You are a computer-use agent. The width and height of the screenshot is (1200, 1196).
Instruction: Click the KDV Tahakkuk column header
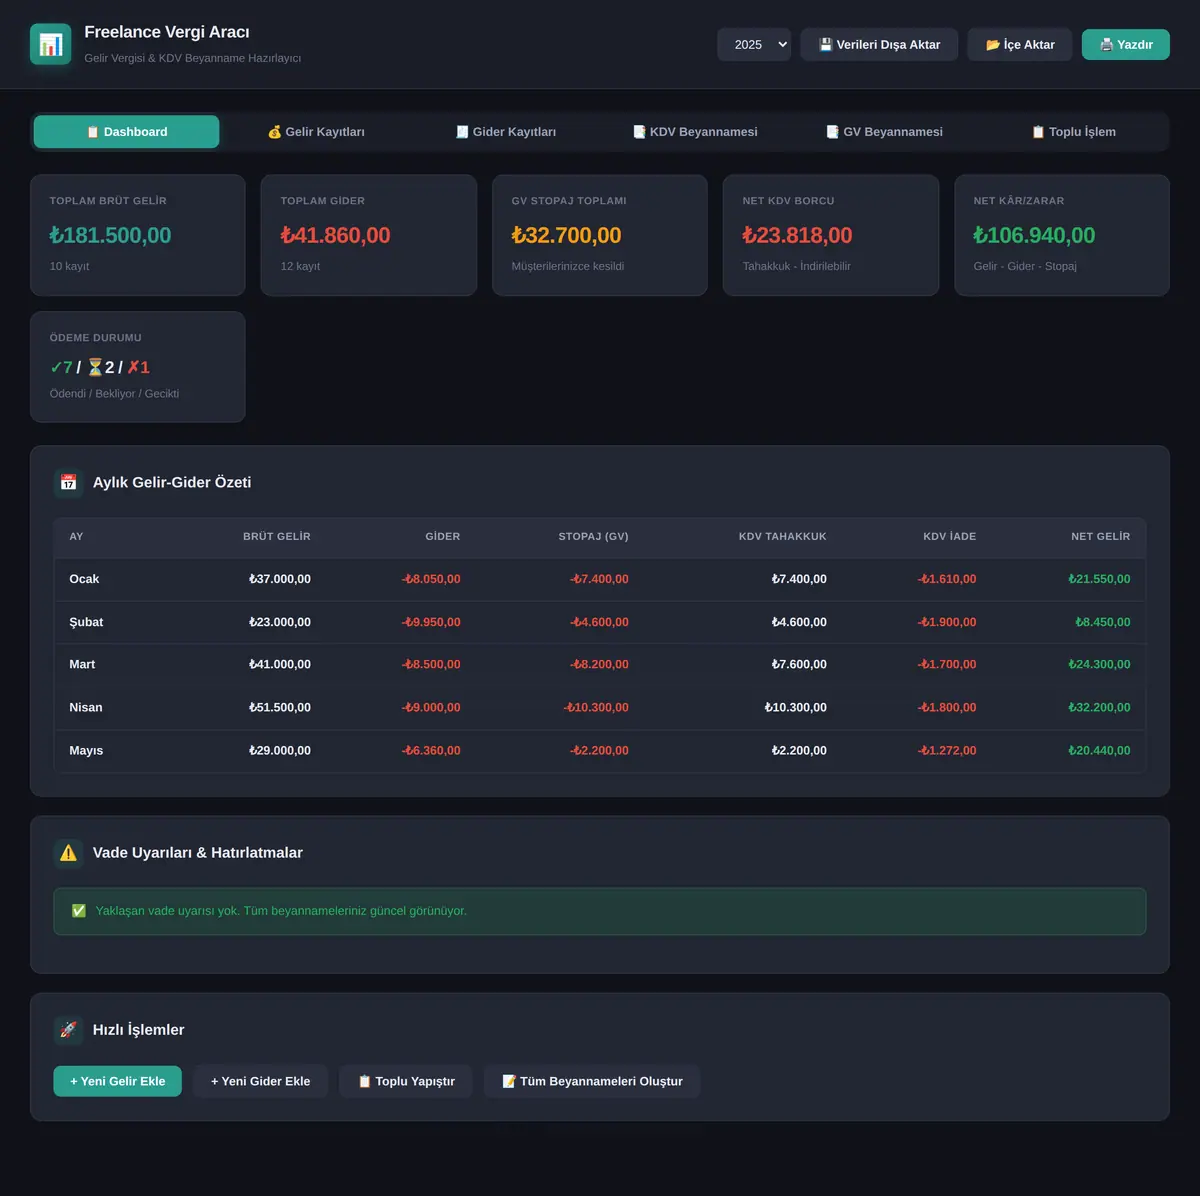783,537
